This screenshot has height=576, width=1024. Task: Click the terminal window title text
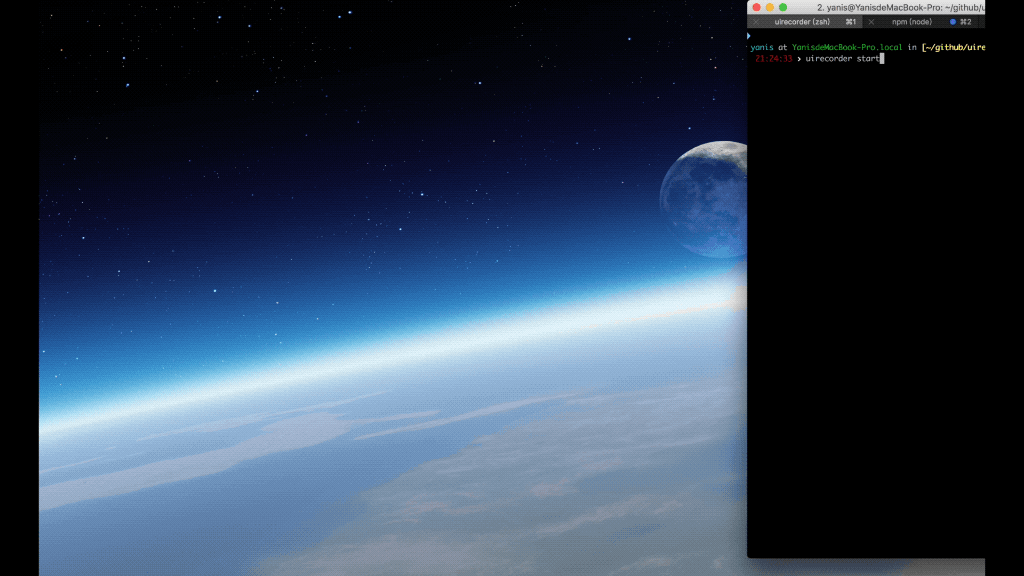[901, 8]
